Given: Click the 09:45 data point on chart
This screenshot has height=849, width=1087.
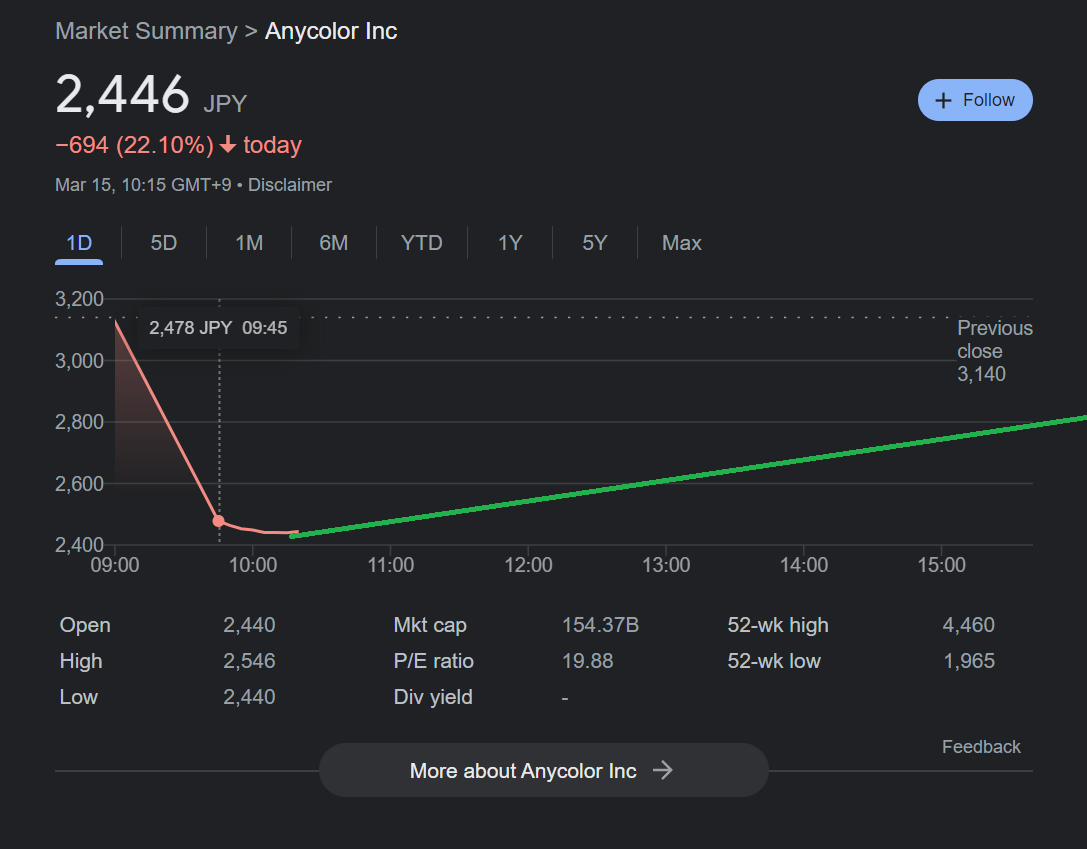Looking at the screenshot, I should tap(219, 521).
